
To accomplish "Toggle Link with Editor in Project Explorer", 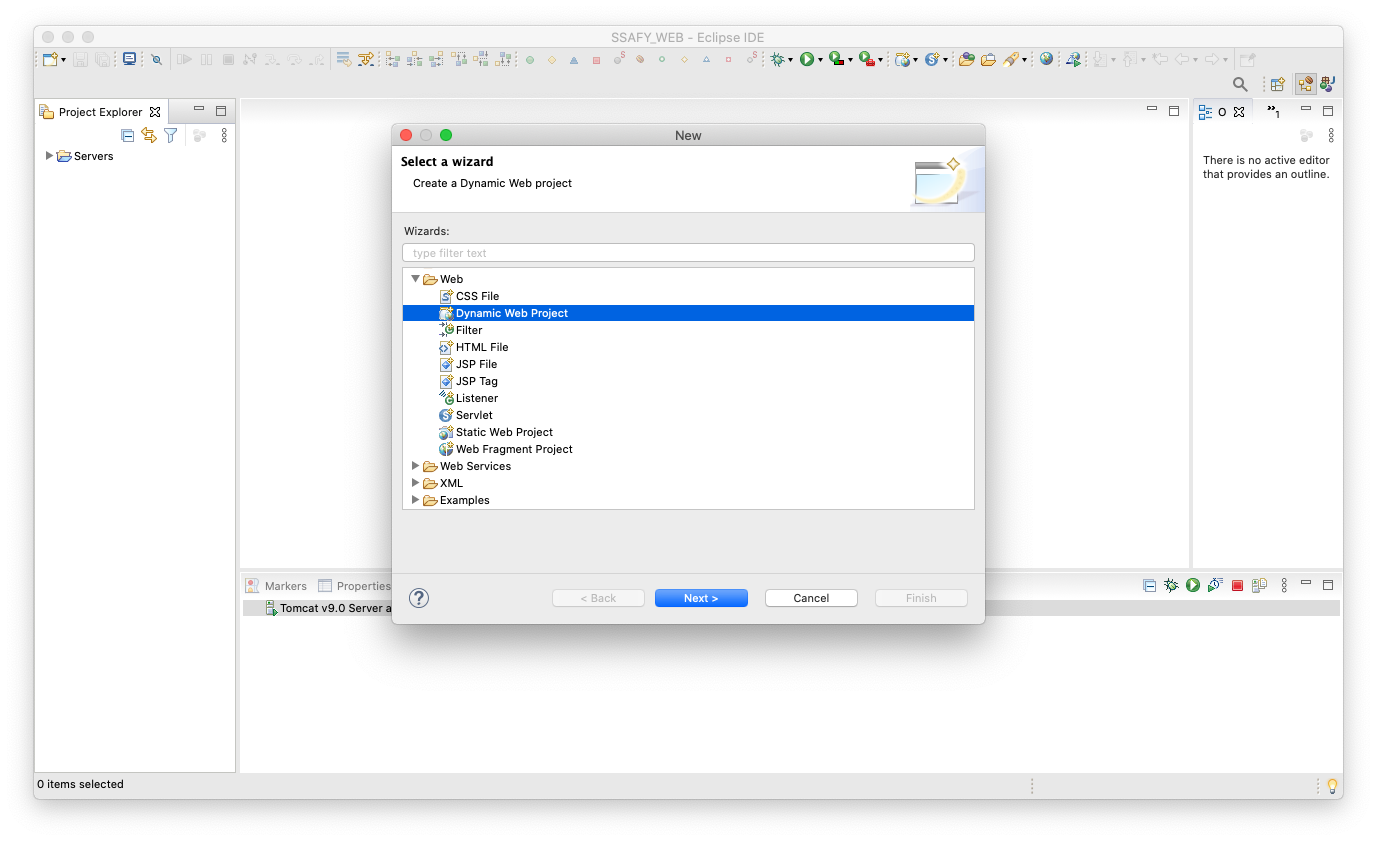I will [149, 135].
